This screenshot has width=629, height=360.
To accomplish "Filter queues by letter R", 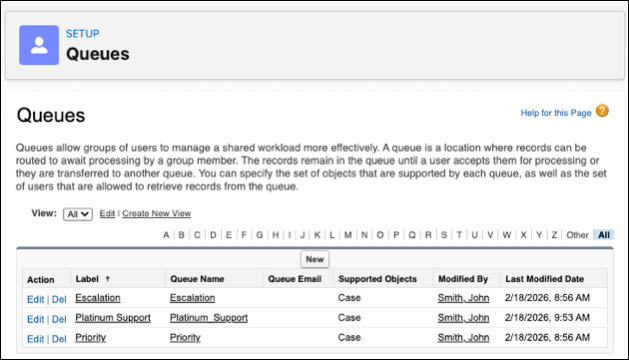I will pyautogui.click(x=428, y=235).
